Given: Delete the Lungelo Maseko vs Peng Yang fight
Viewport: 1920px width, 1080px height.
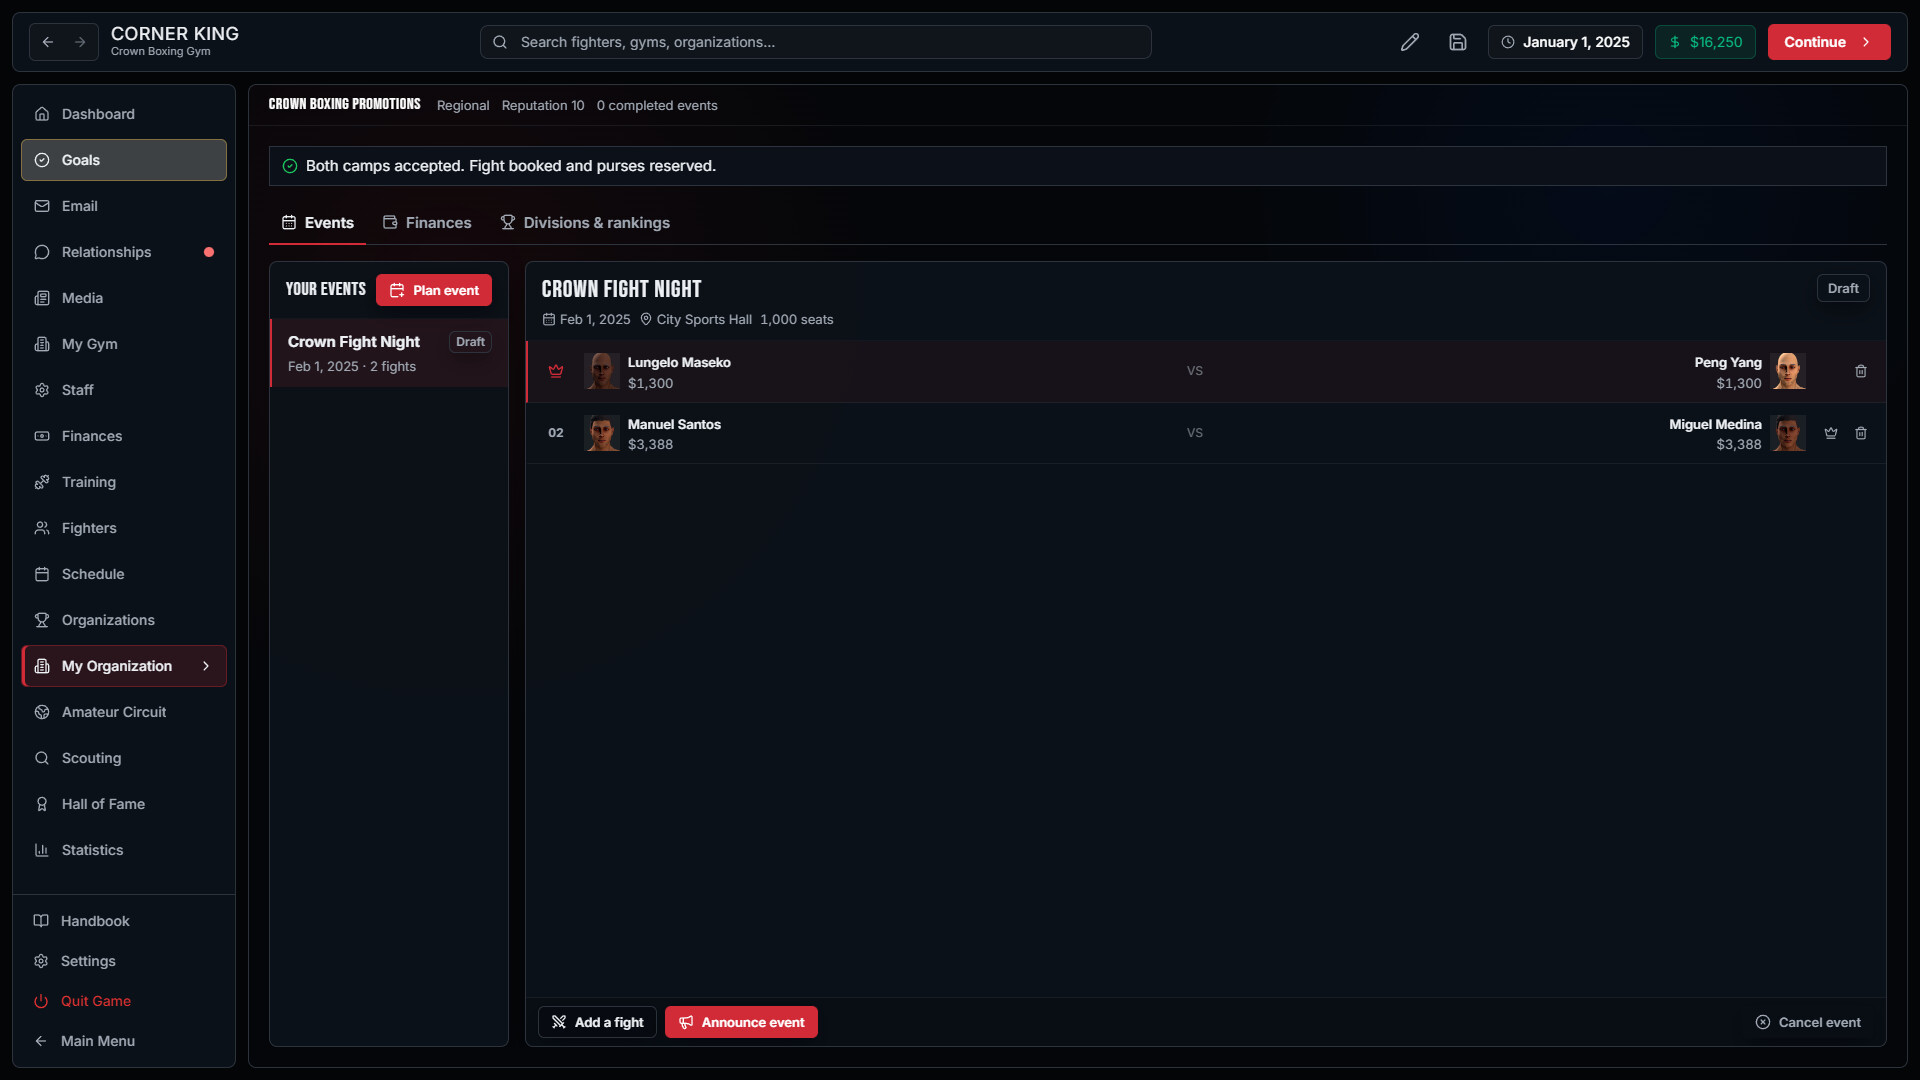Looking at the screenshot, I should coord(1861,371).
